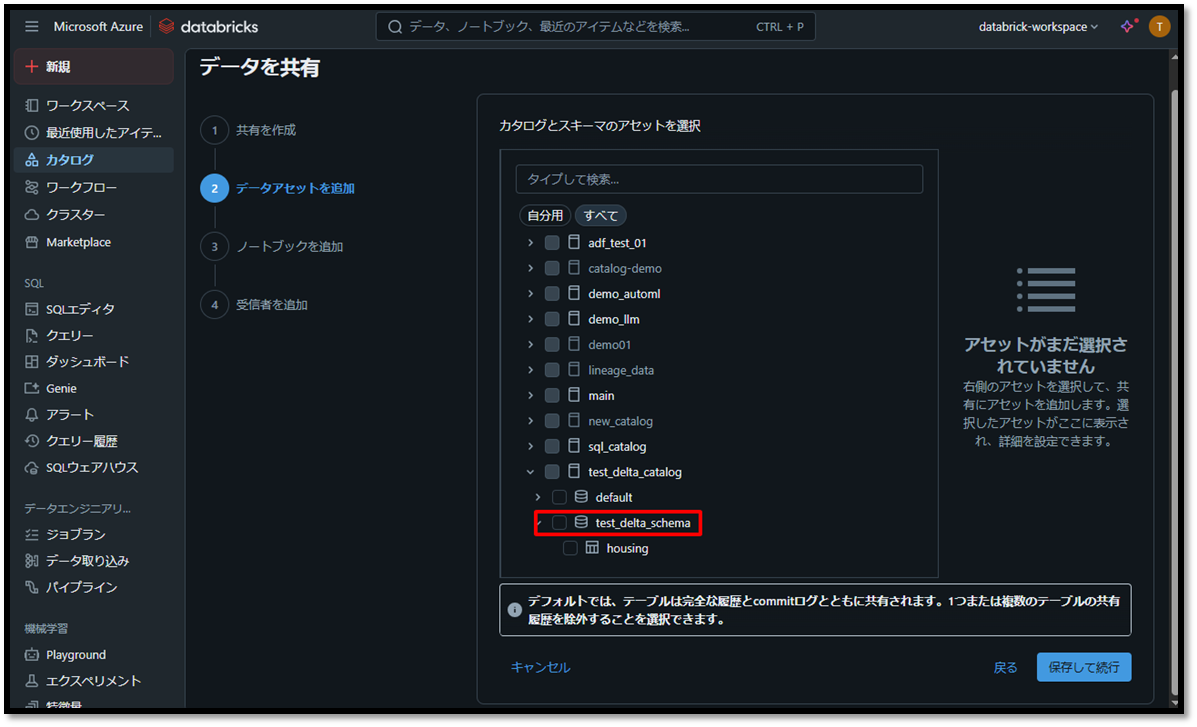This screenshot has height=727, width=1197.
Task: Check the test_delta_catalog checkbox
Action: pyautogui.click(x=552, y=472)
